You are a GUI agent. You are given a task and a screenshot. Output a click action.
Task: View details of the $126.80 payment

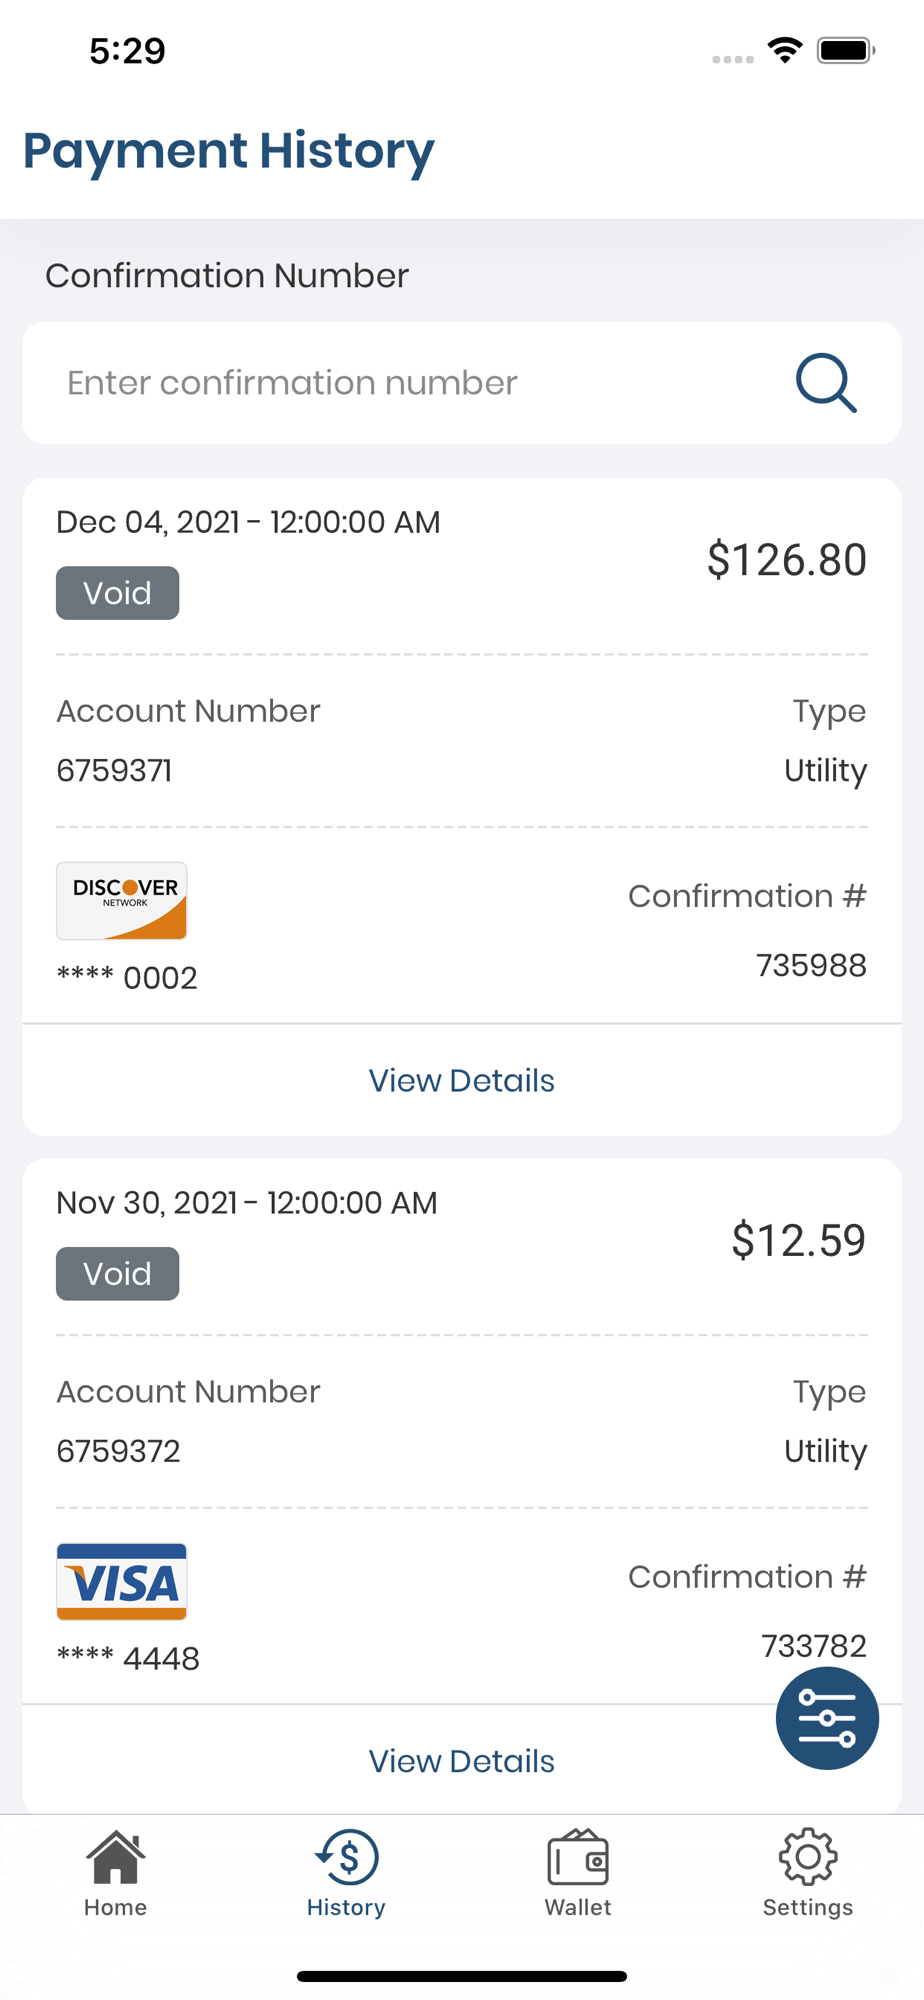461,1080
